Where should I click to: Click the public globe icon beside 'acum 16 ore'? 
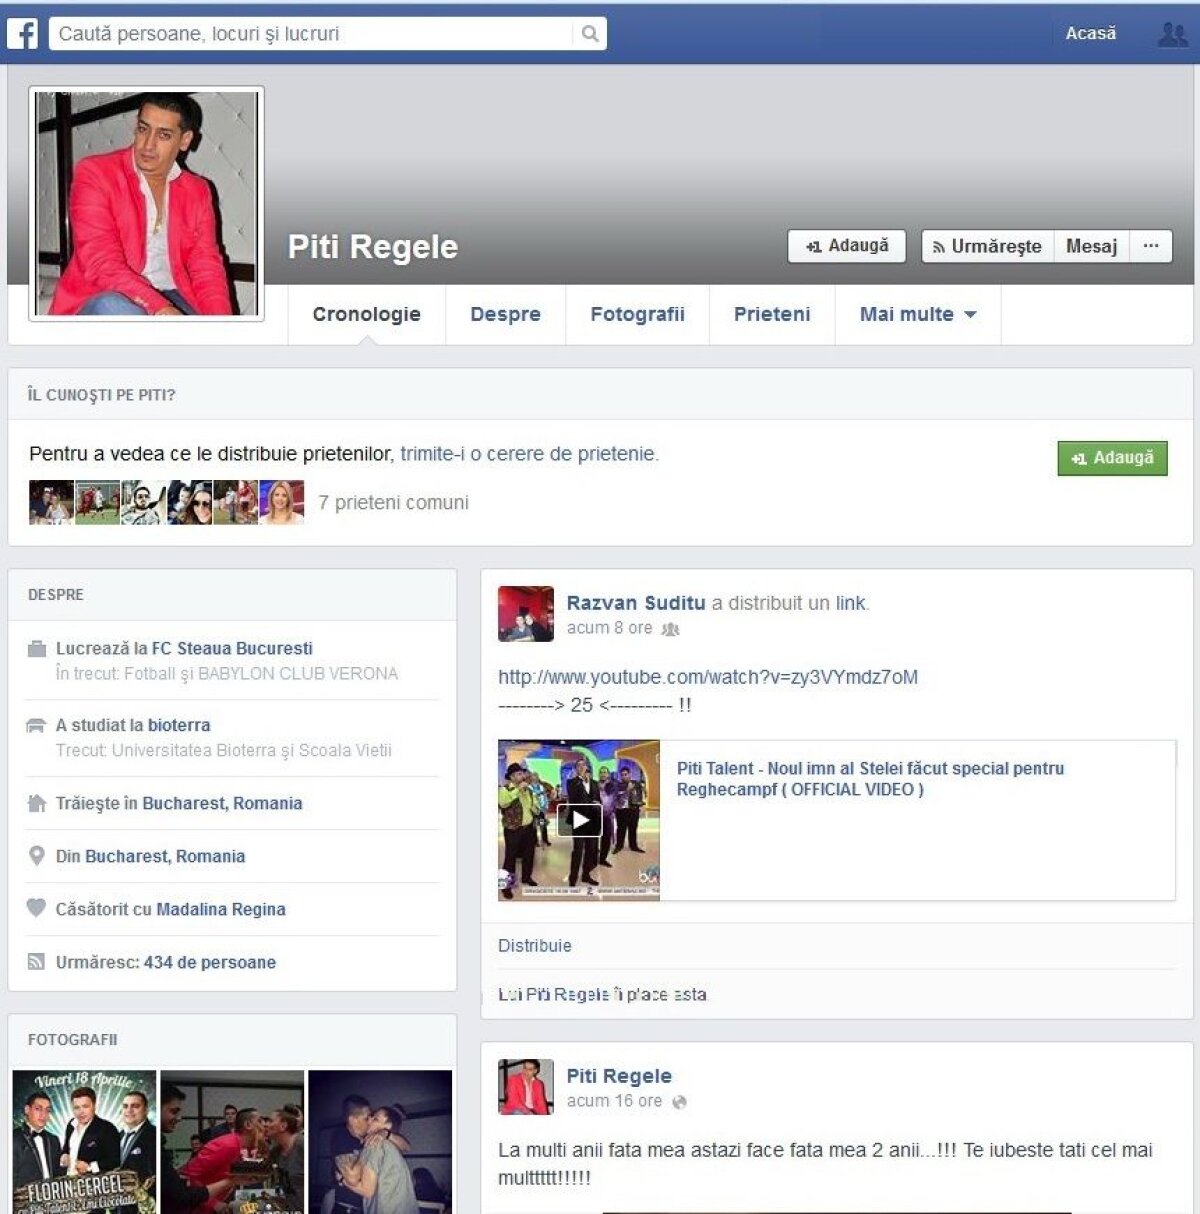[680, 1102]
